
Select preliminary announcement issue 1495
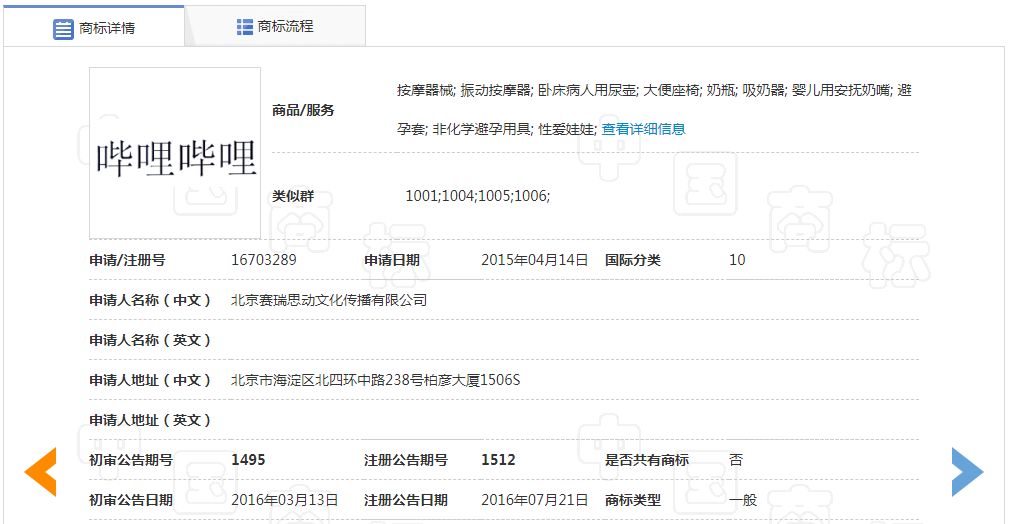point(248,460)
